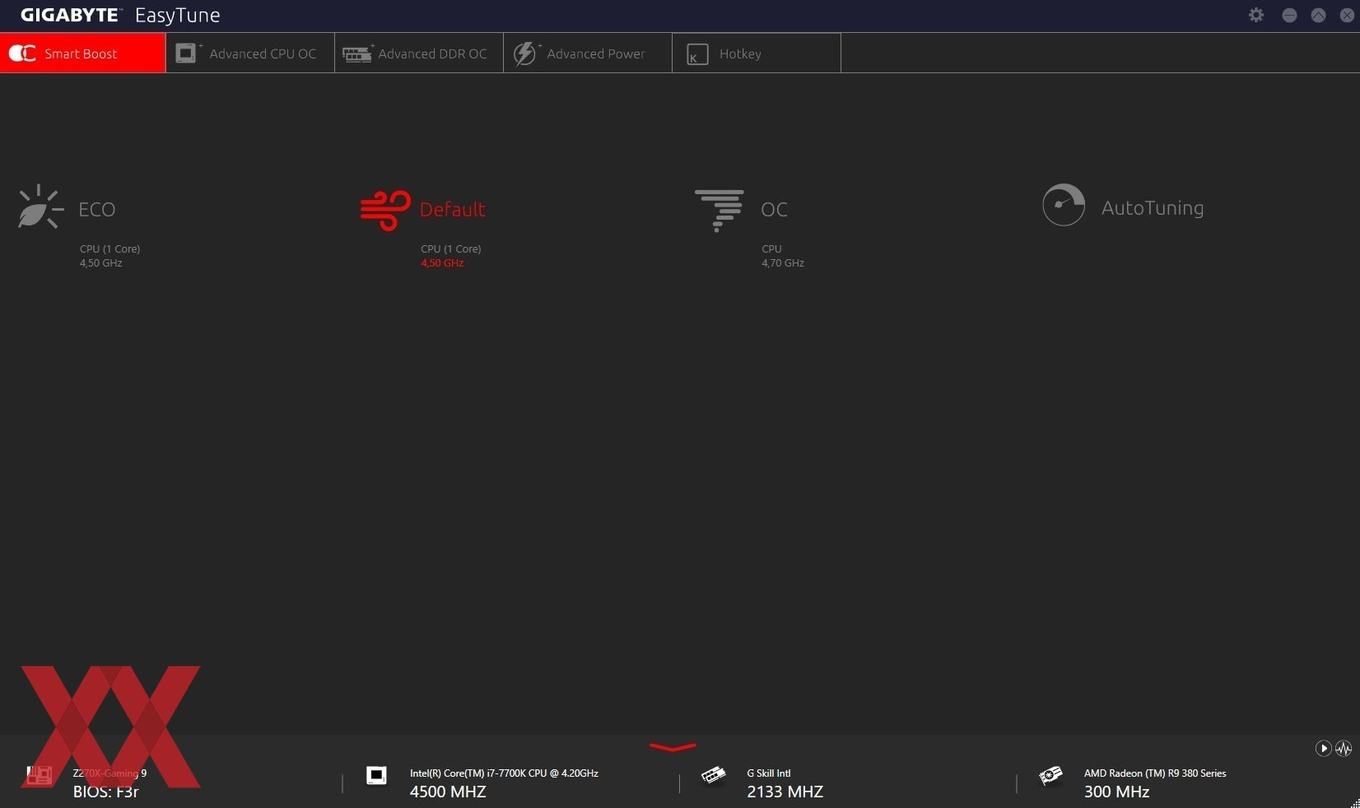The height and width of the screenshot is (808, 1360).
Task: Click the Smart Boost tab icon
Action: [22, 53]
